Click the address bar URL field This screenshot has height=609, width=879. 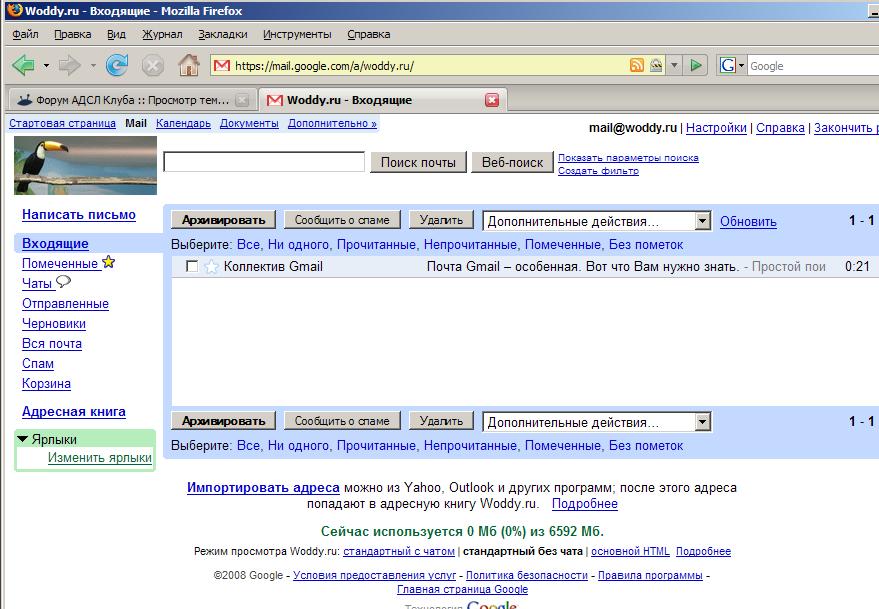(431, 66)
